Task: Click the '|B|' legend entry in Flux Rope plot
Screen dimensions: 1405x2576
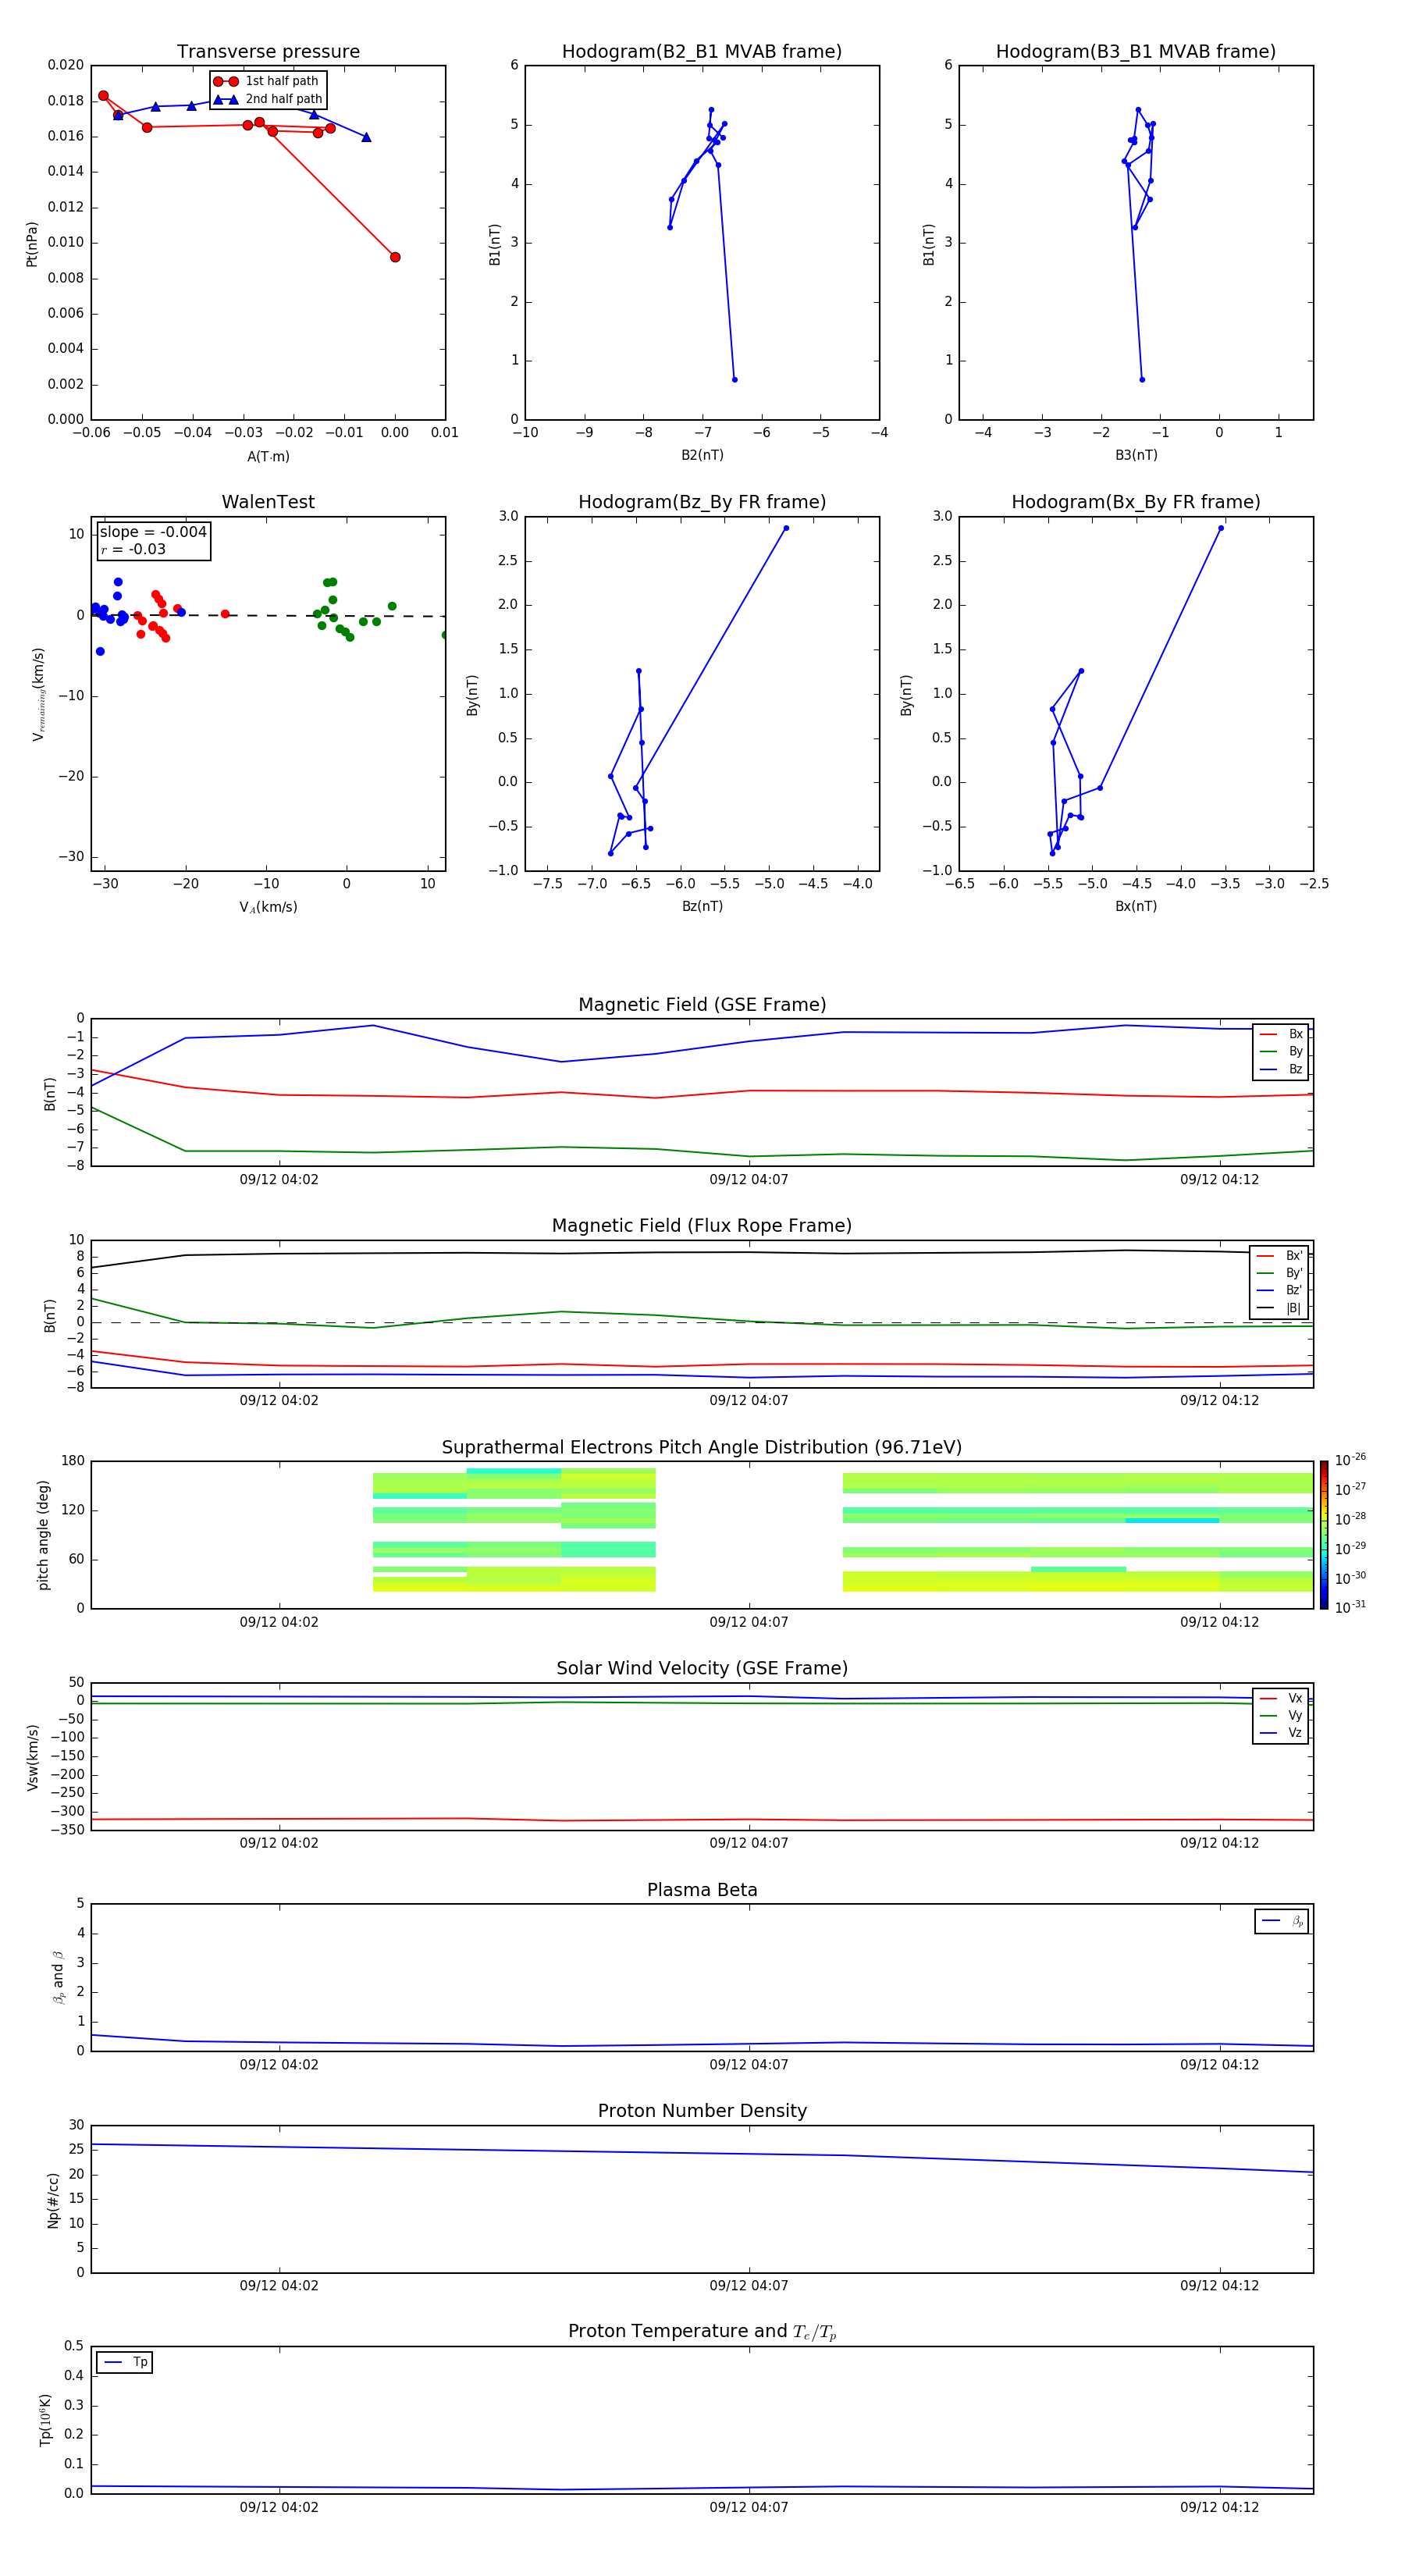Action: pos(1279,1308)
